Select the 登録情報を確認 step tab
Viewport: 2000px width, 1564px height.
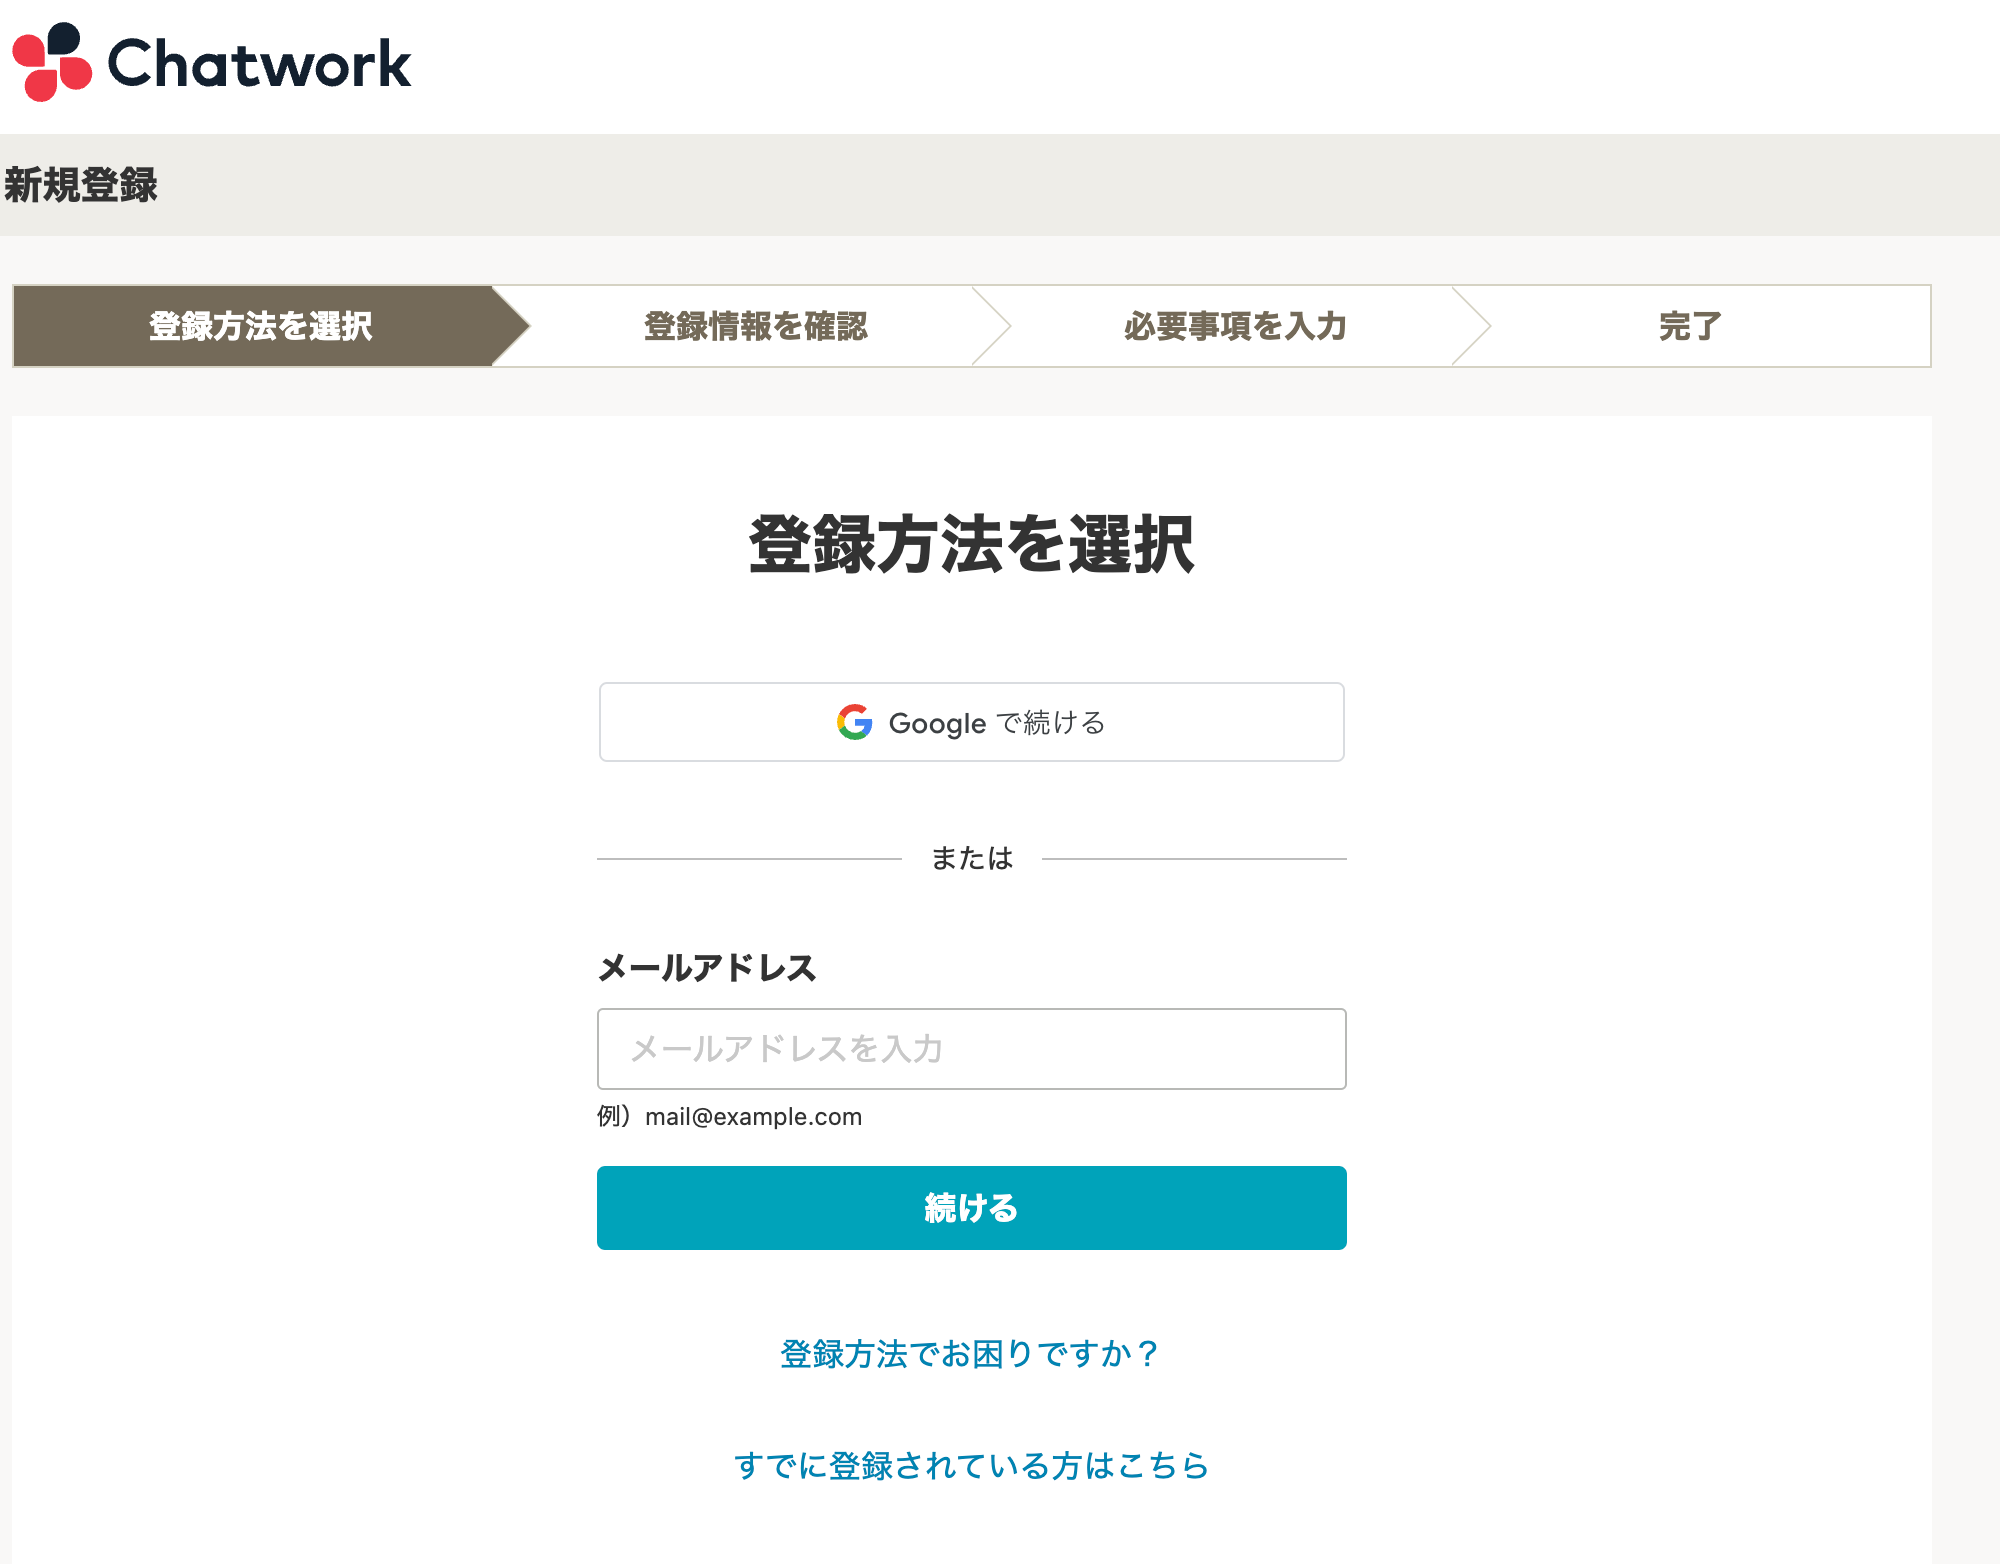click(x=755, y=326)
